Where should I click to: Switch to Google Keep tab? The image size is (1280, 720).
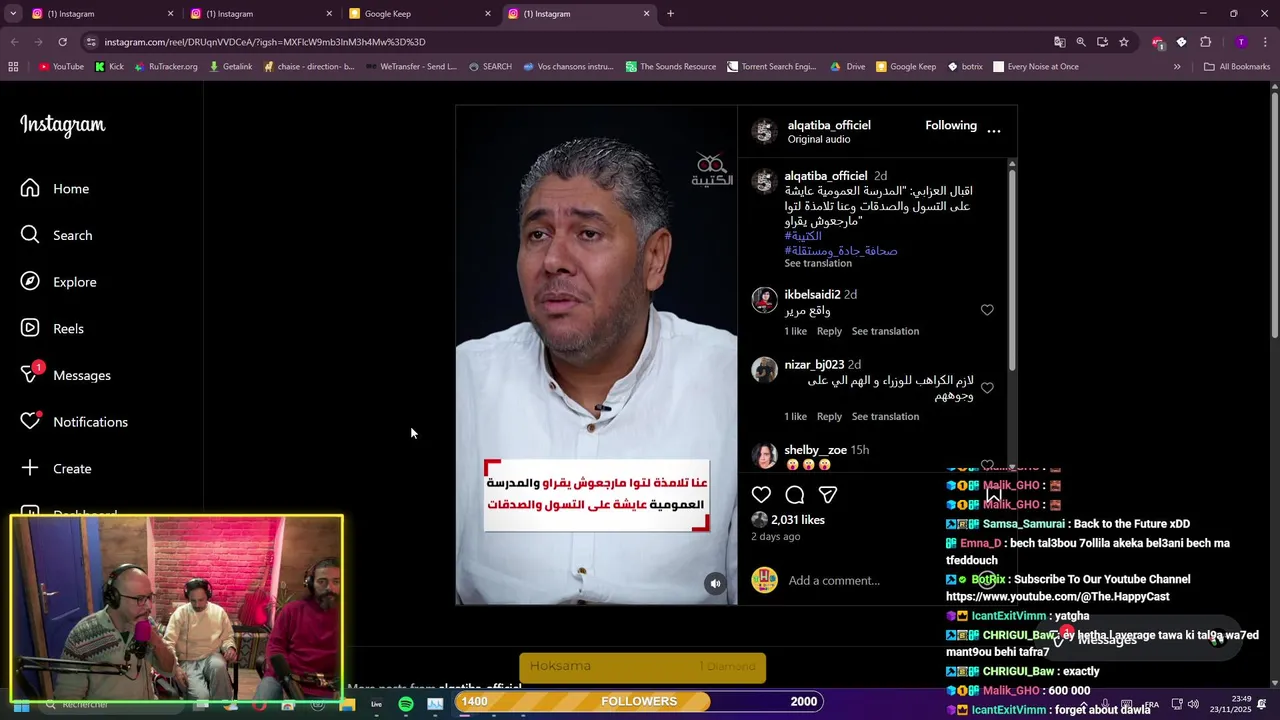418,14
